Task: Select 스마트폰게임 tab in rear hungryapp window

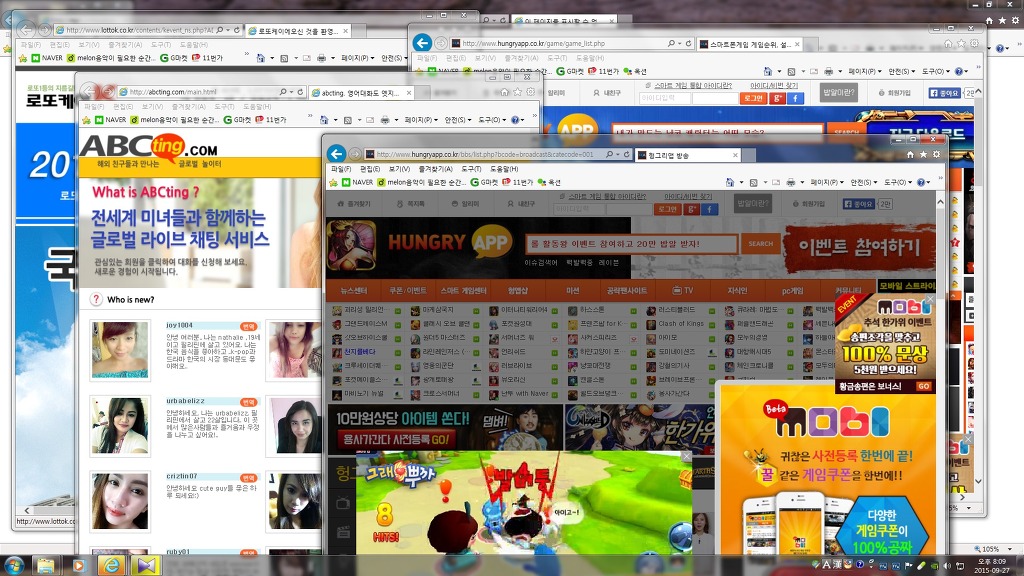Action: click(750, 44)
